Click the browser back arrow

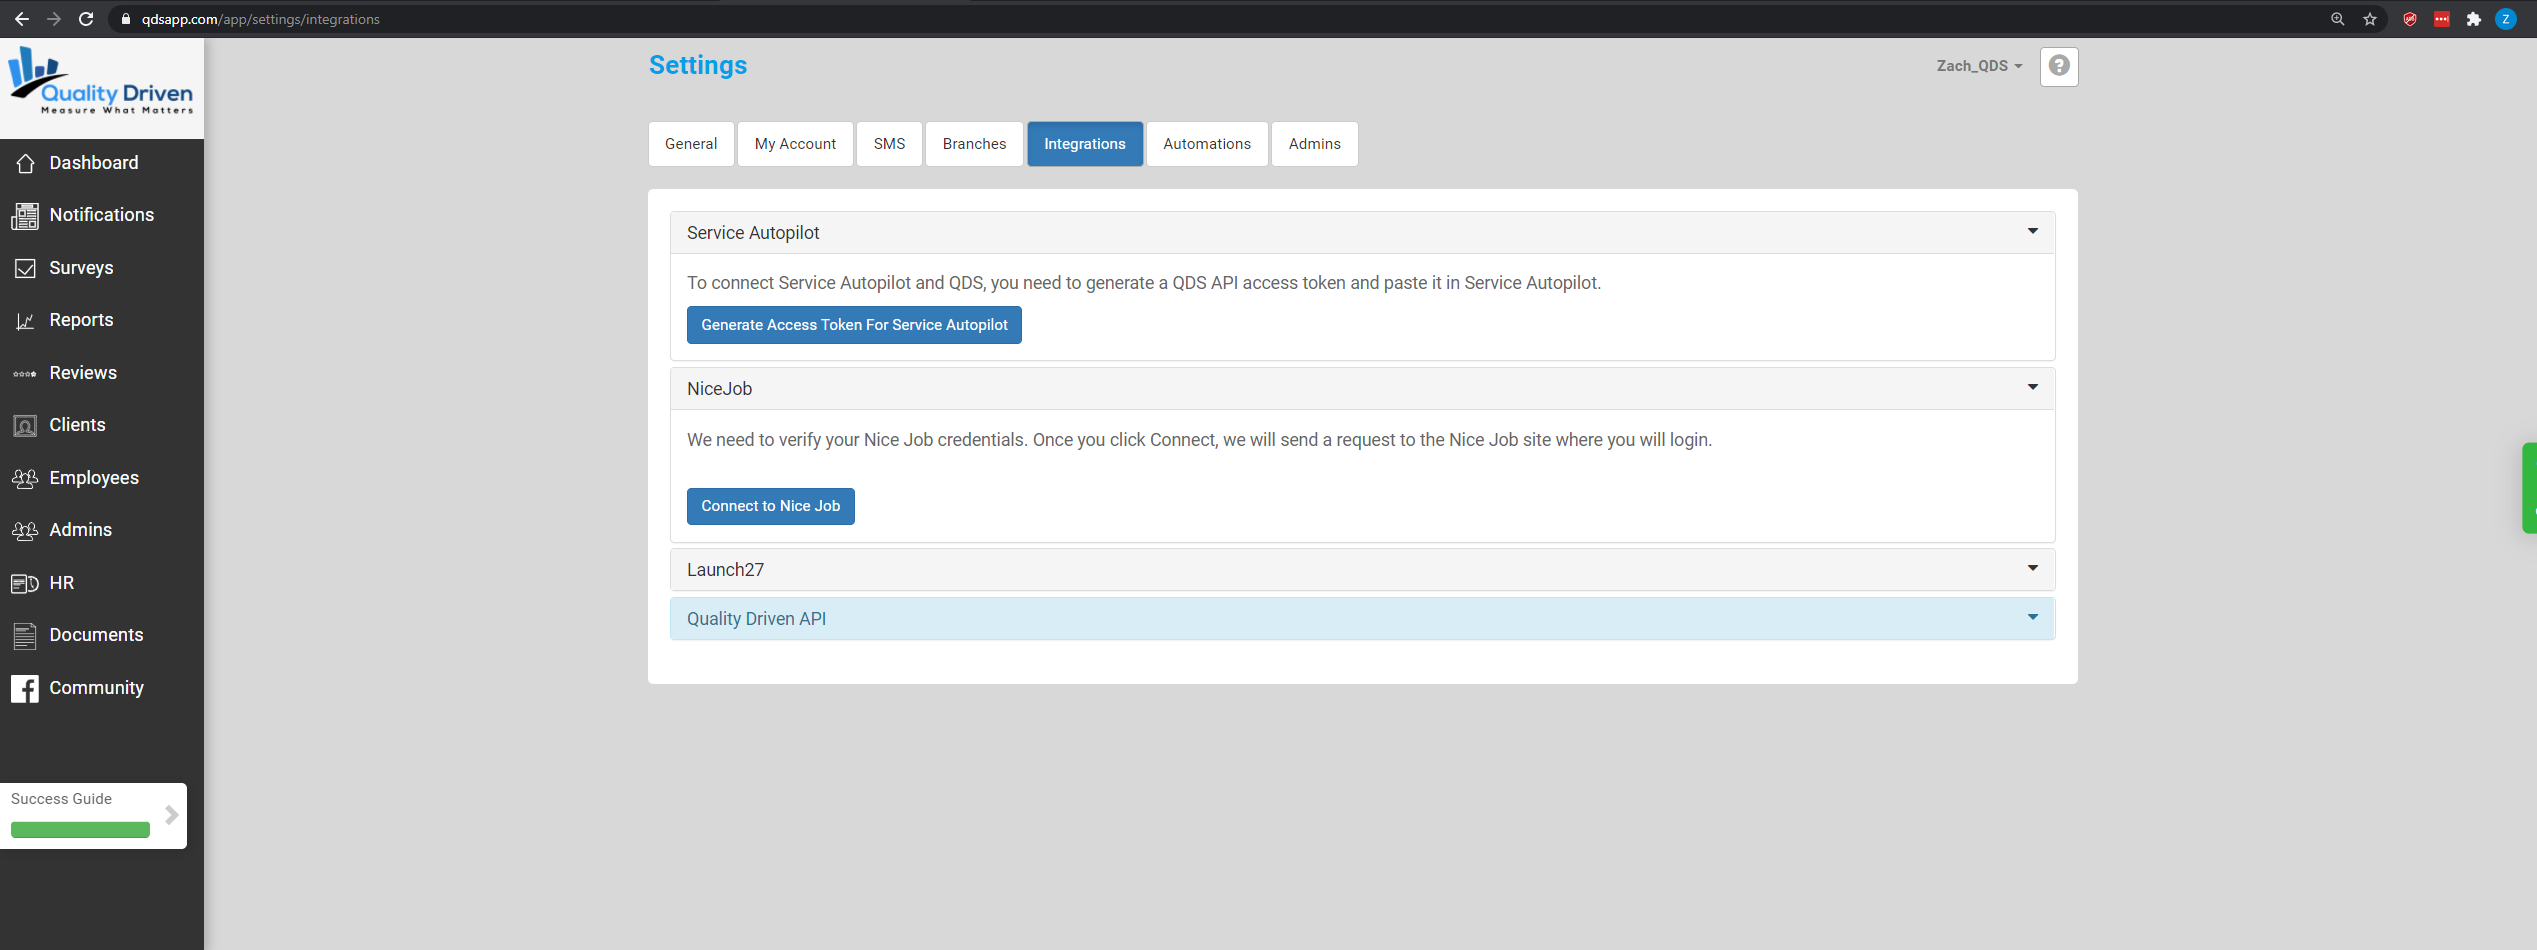[21, 19]
